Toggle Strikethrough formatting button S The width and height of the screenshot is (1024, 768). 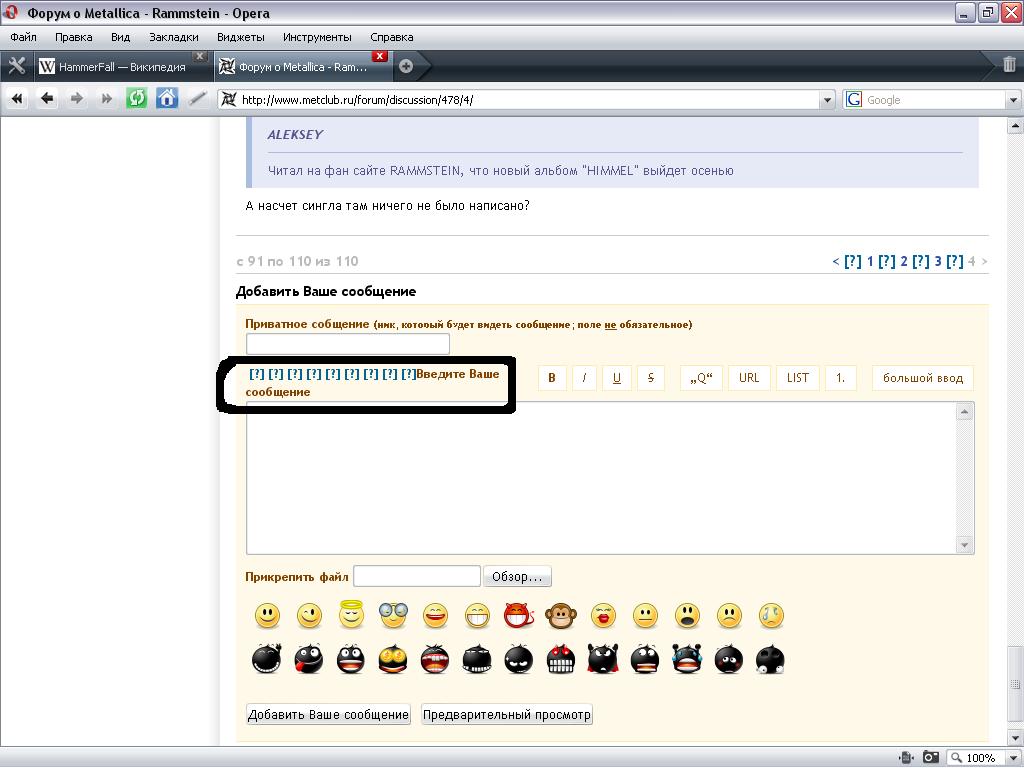coord(651,378)
